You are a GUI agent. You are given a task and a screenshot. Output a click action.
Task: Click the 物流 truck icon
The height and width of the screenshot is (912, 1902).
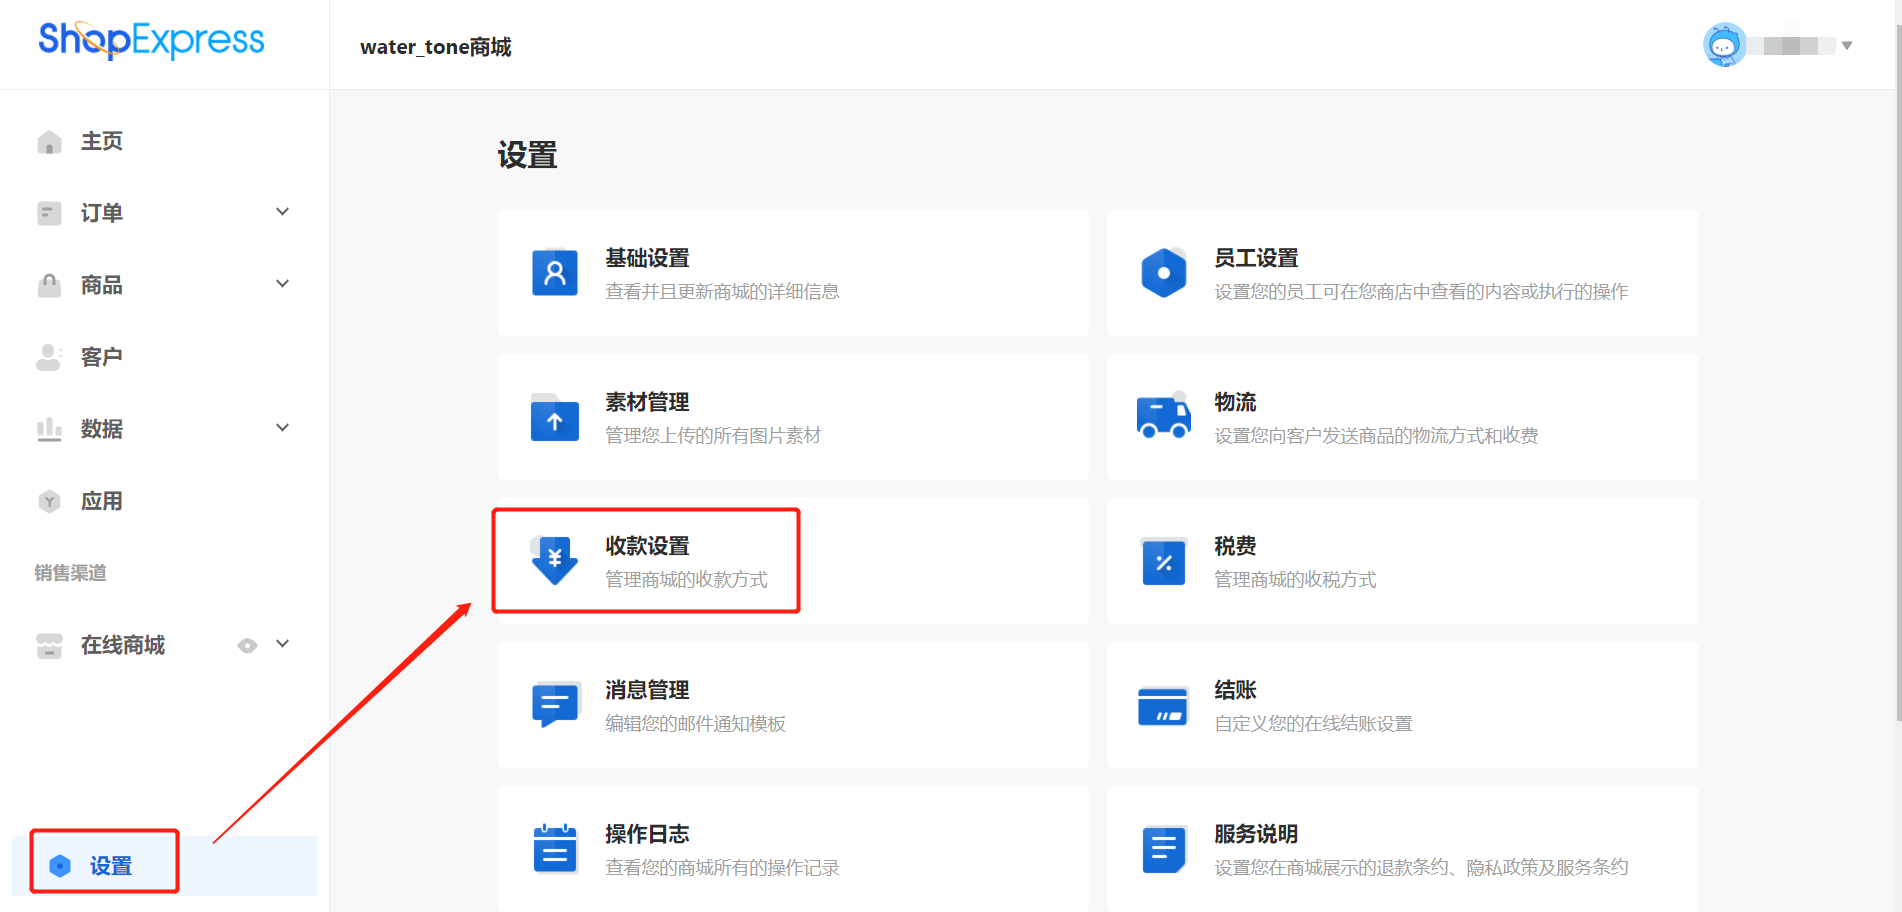point(1164,416)
